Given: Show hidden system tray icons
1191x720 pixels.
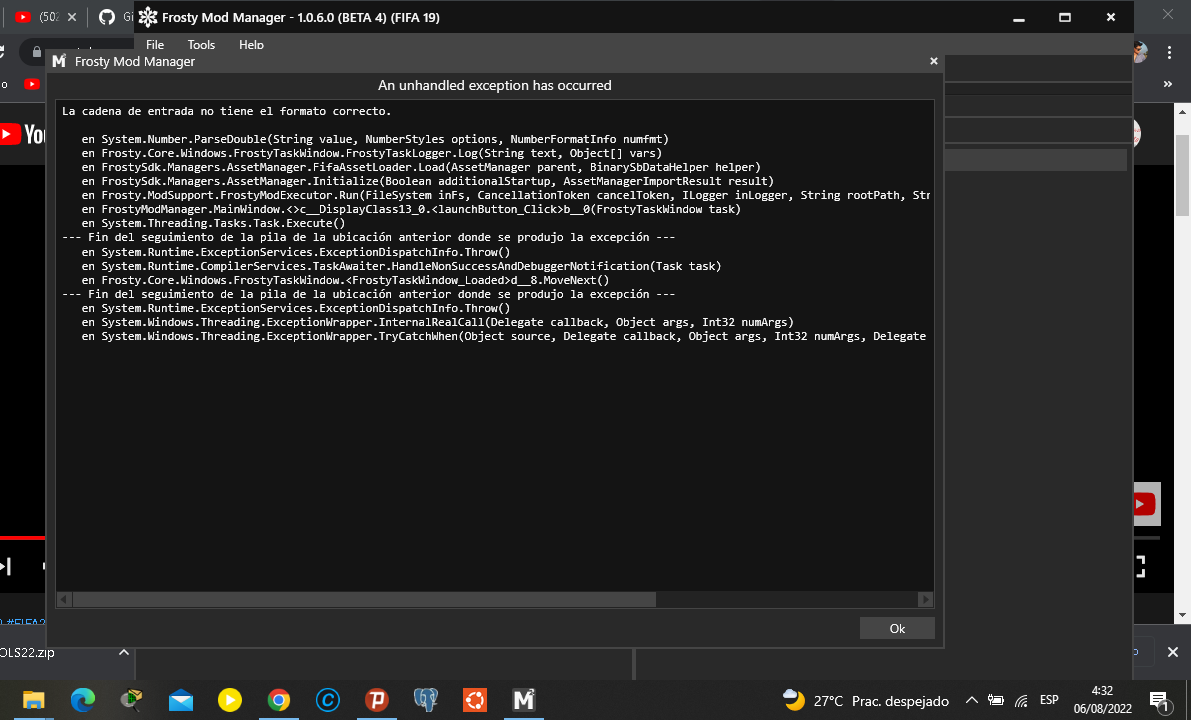Looking at the screenshot, I should (971, 700).
